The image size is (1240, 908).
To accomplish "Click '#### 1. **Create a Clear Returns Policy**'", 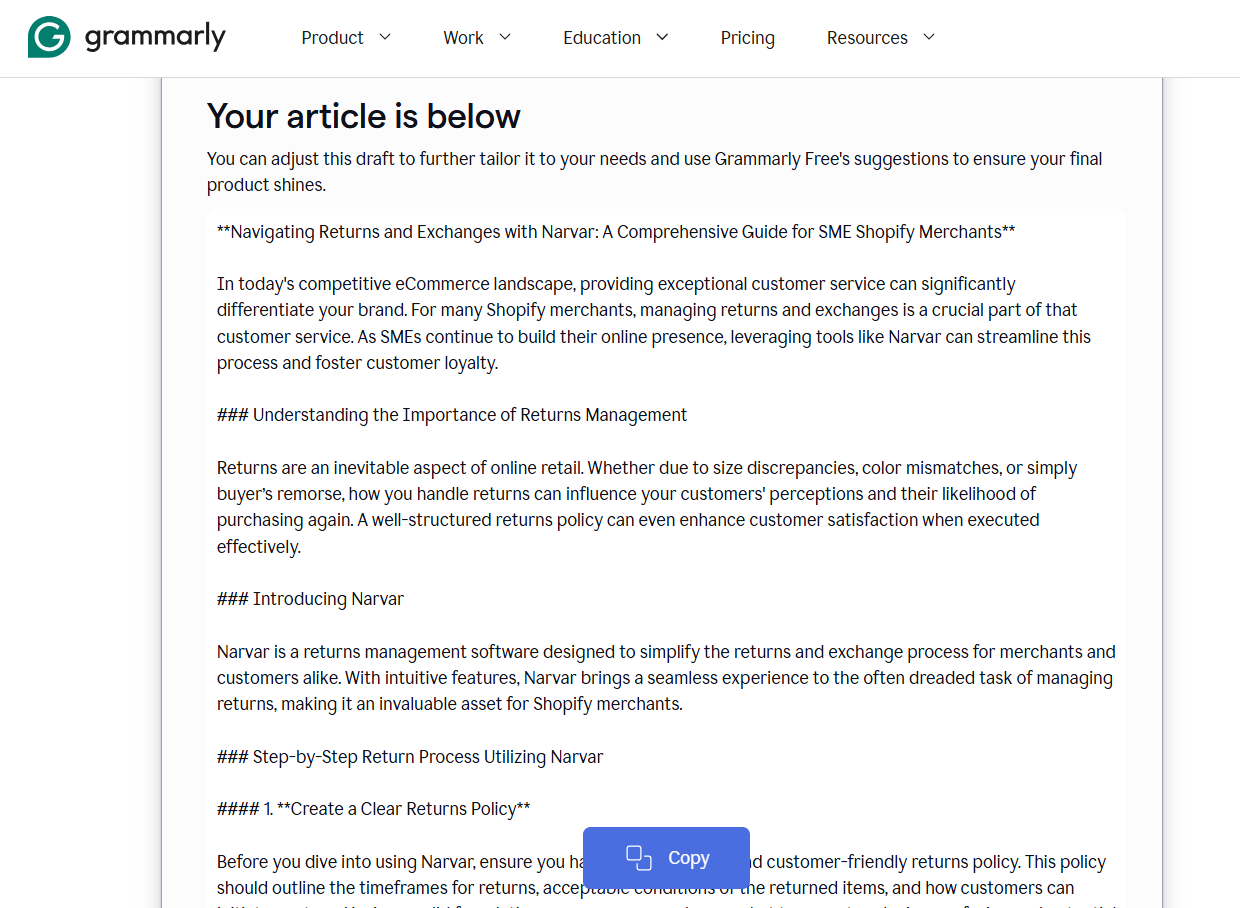I will pyautogui.click(x=374, y=809).
